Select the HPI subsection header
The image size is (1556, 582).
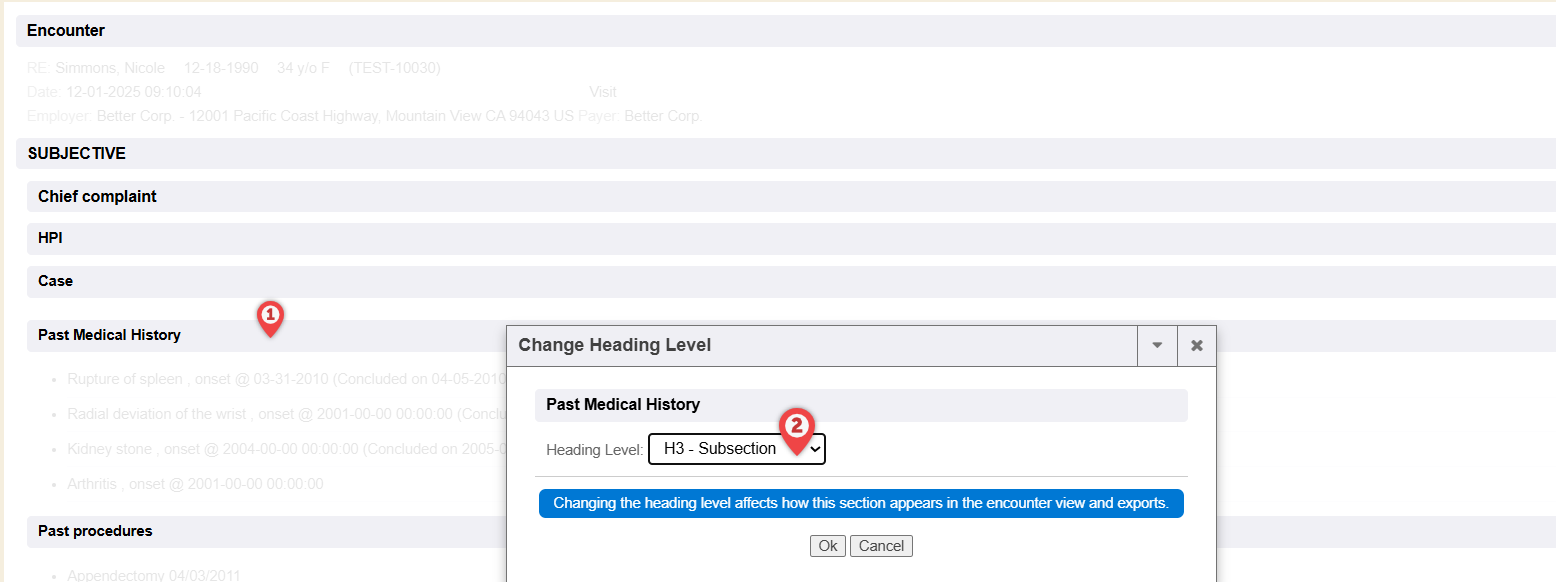pyautogui.click(x=51, y=239)
